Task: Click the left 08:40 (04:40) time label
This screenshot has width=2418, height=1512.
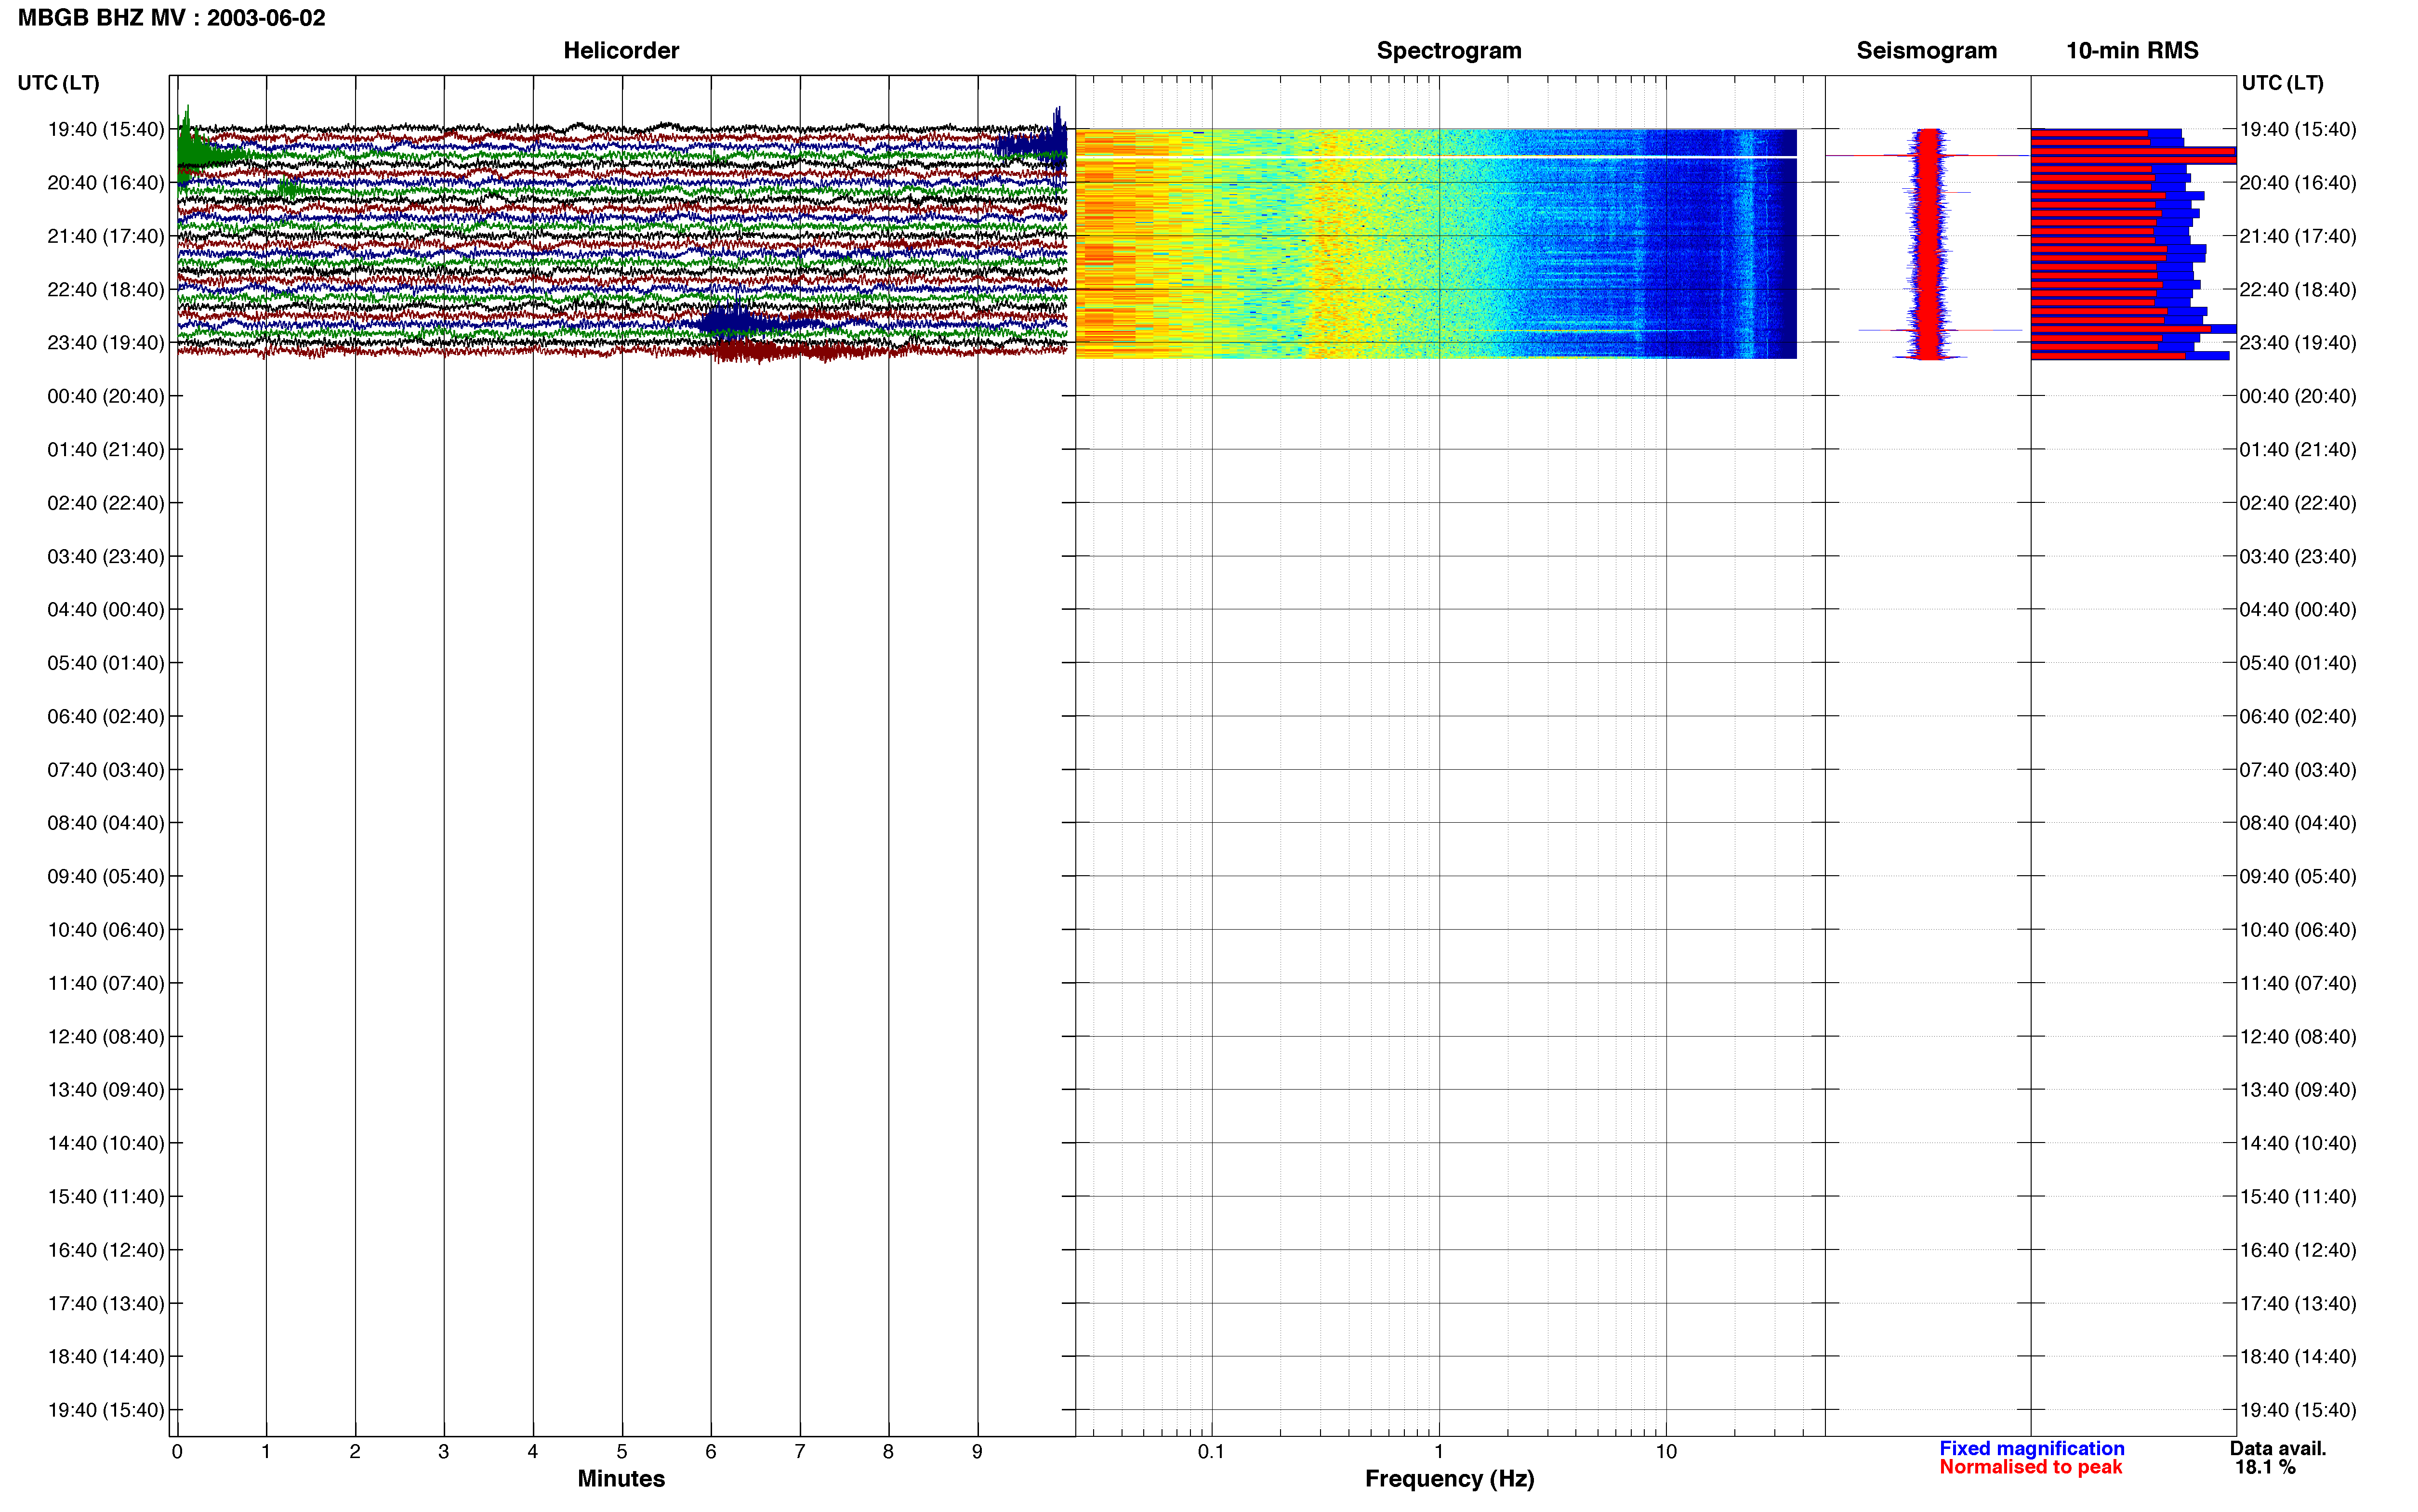Action: (x=106, y=823)
